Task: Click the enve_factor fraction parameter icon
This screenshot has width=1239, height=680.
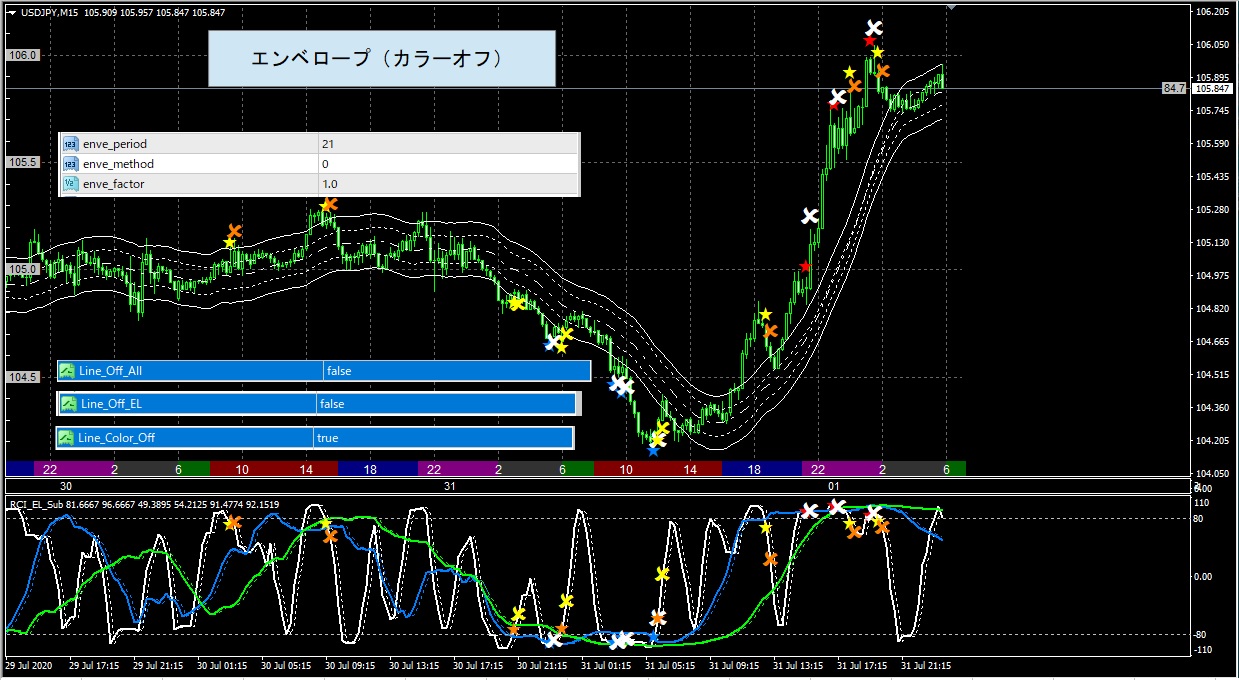Action: (70, 184)
